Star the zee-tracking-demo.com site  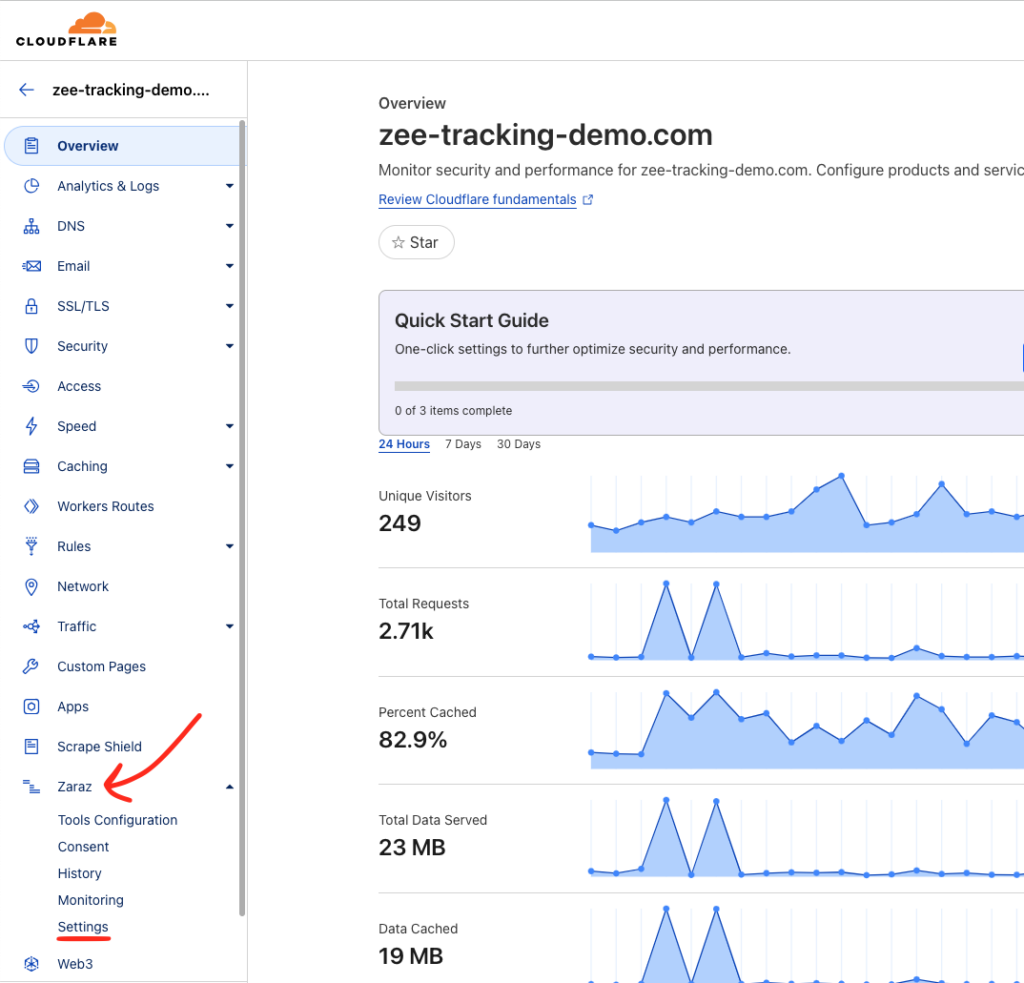(417, 242)
